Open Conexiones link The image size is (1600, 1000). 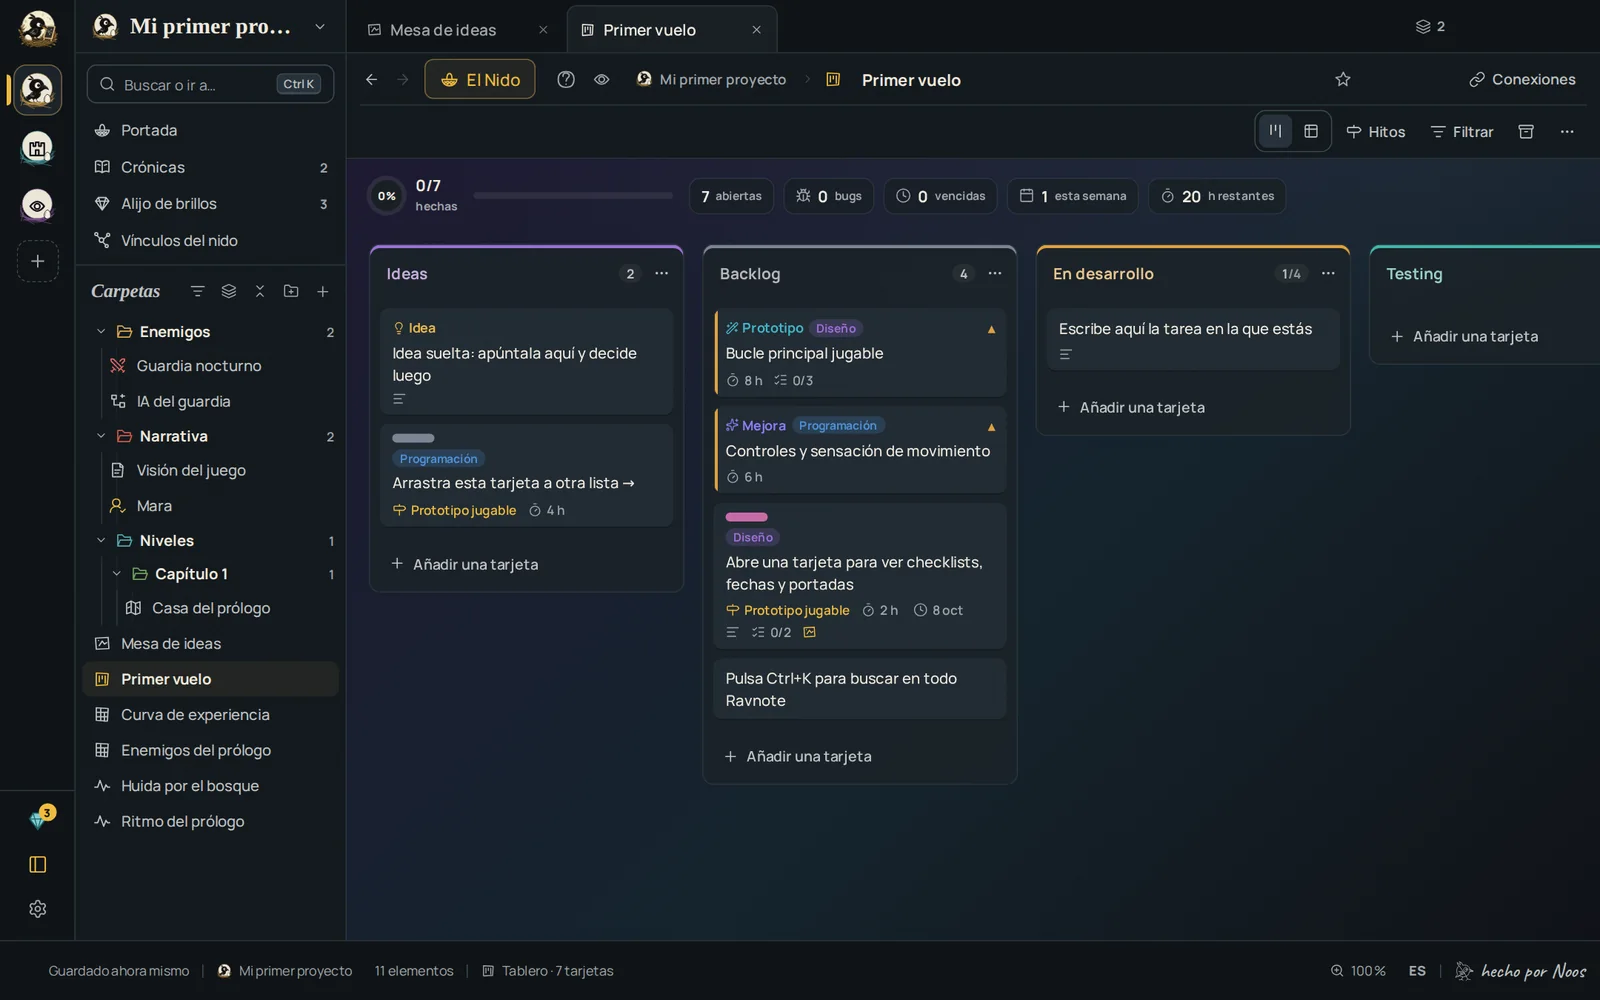1522,79
